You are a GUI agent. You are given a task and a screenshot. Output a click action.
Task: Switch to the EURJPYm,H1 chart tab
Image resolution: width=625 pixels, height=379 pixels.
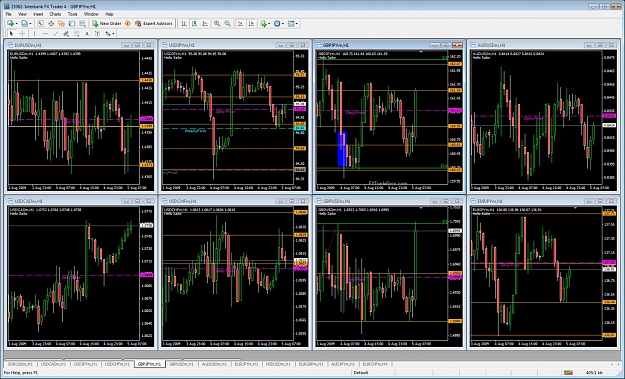tap(246, 364)
